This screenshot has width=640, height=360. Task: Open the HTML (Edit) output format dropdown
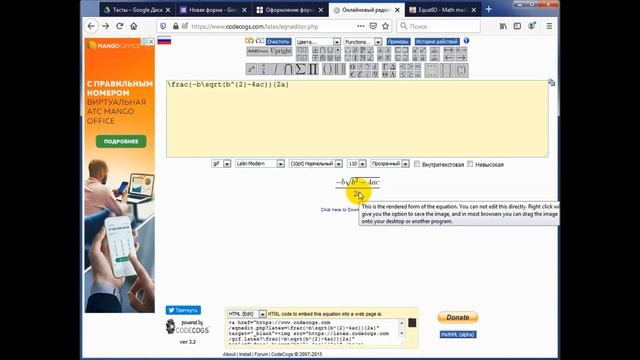tap(247, 314)
